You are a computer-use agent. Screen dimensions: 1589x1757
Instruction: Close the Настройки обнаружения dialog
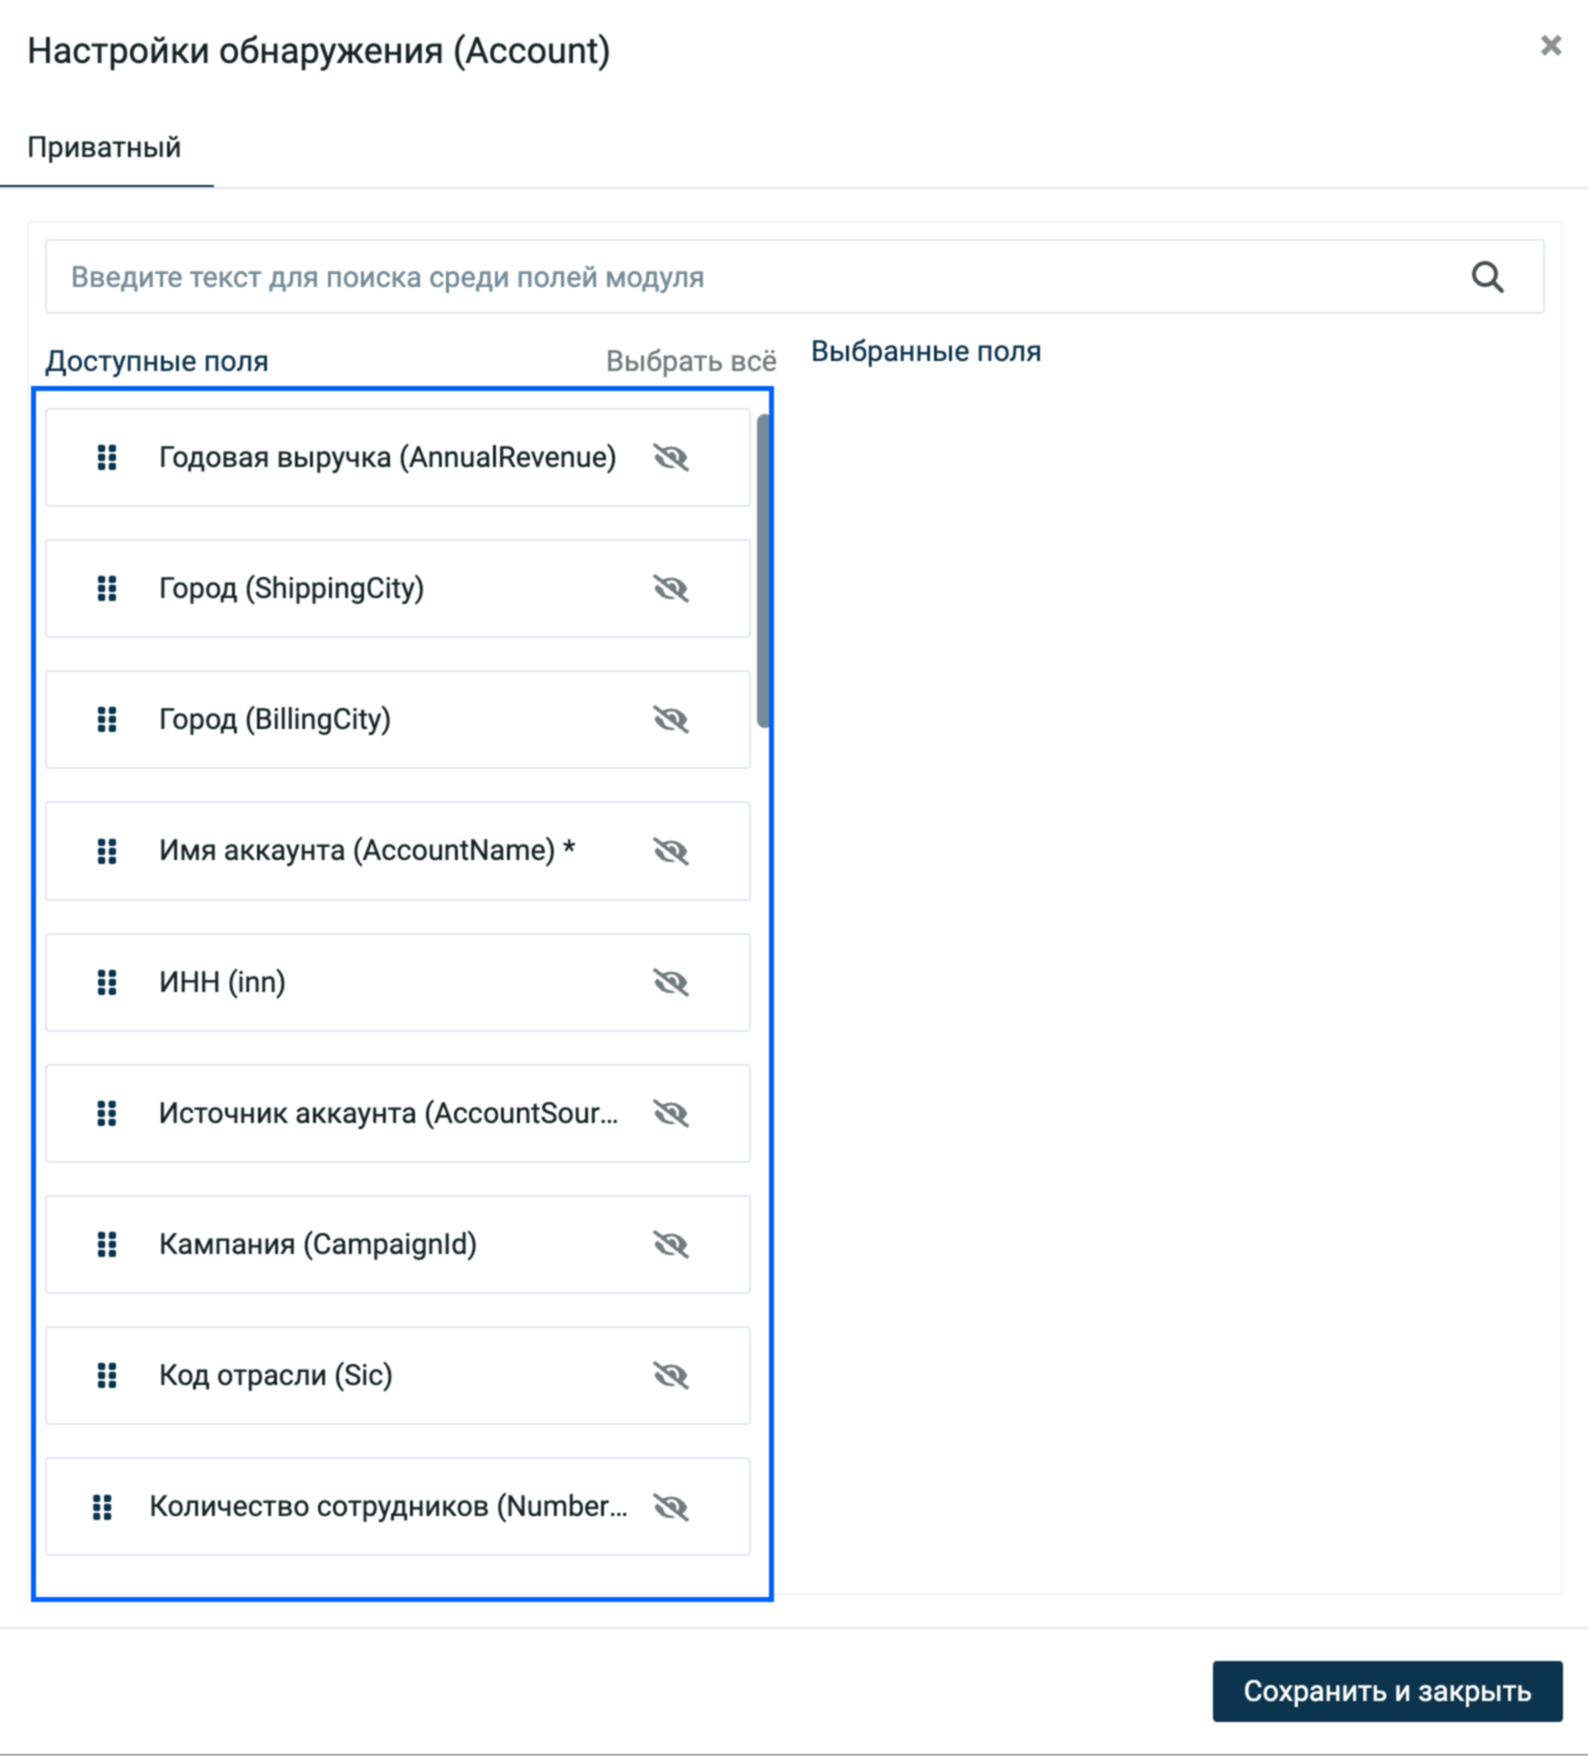click(x=1550, y=45)
